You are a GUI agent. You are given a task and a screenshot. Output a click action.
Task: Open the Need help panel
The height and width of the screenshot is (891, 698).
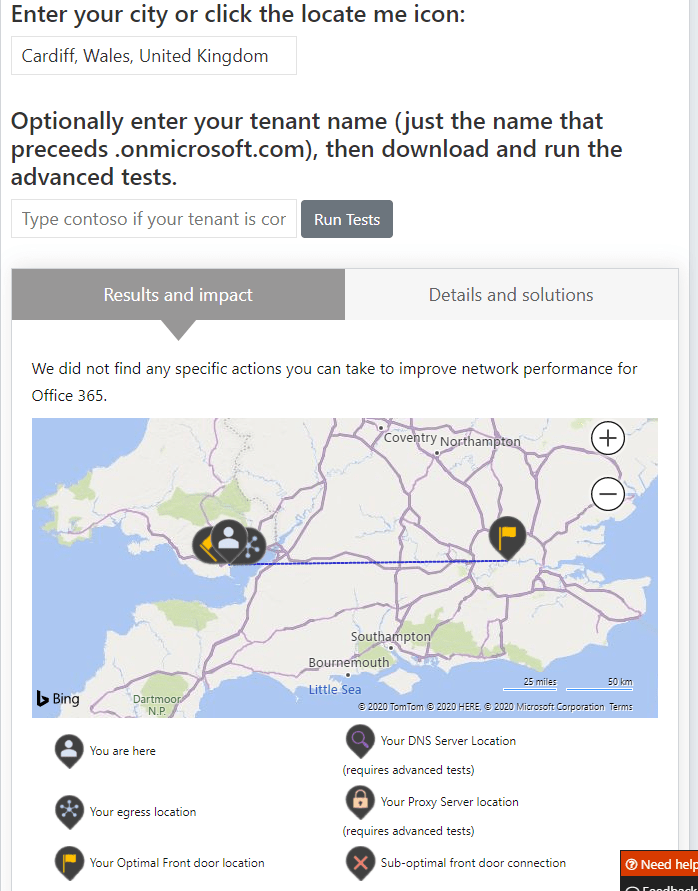coord(660,864)
